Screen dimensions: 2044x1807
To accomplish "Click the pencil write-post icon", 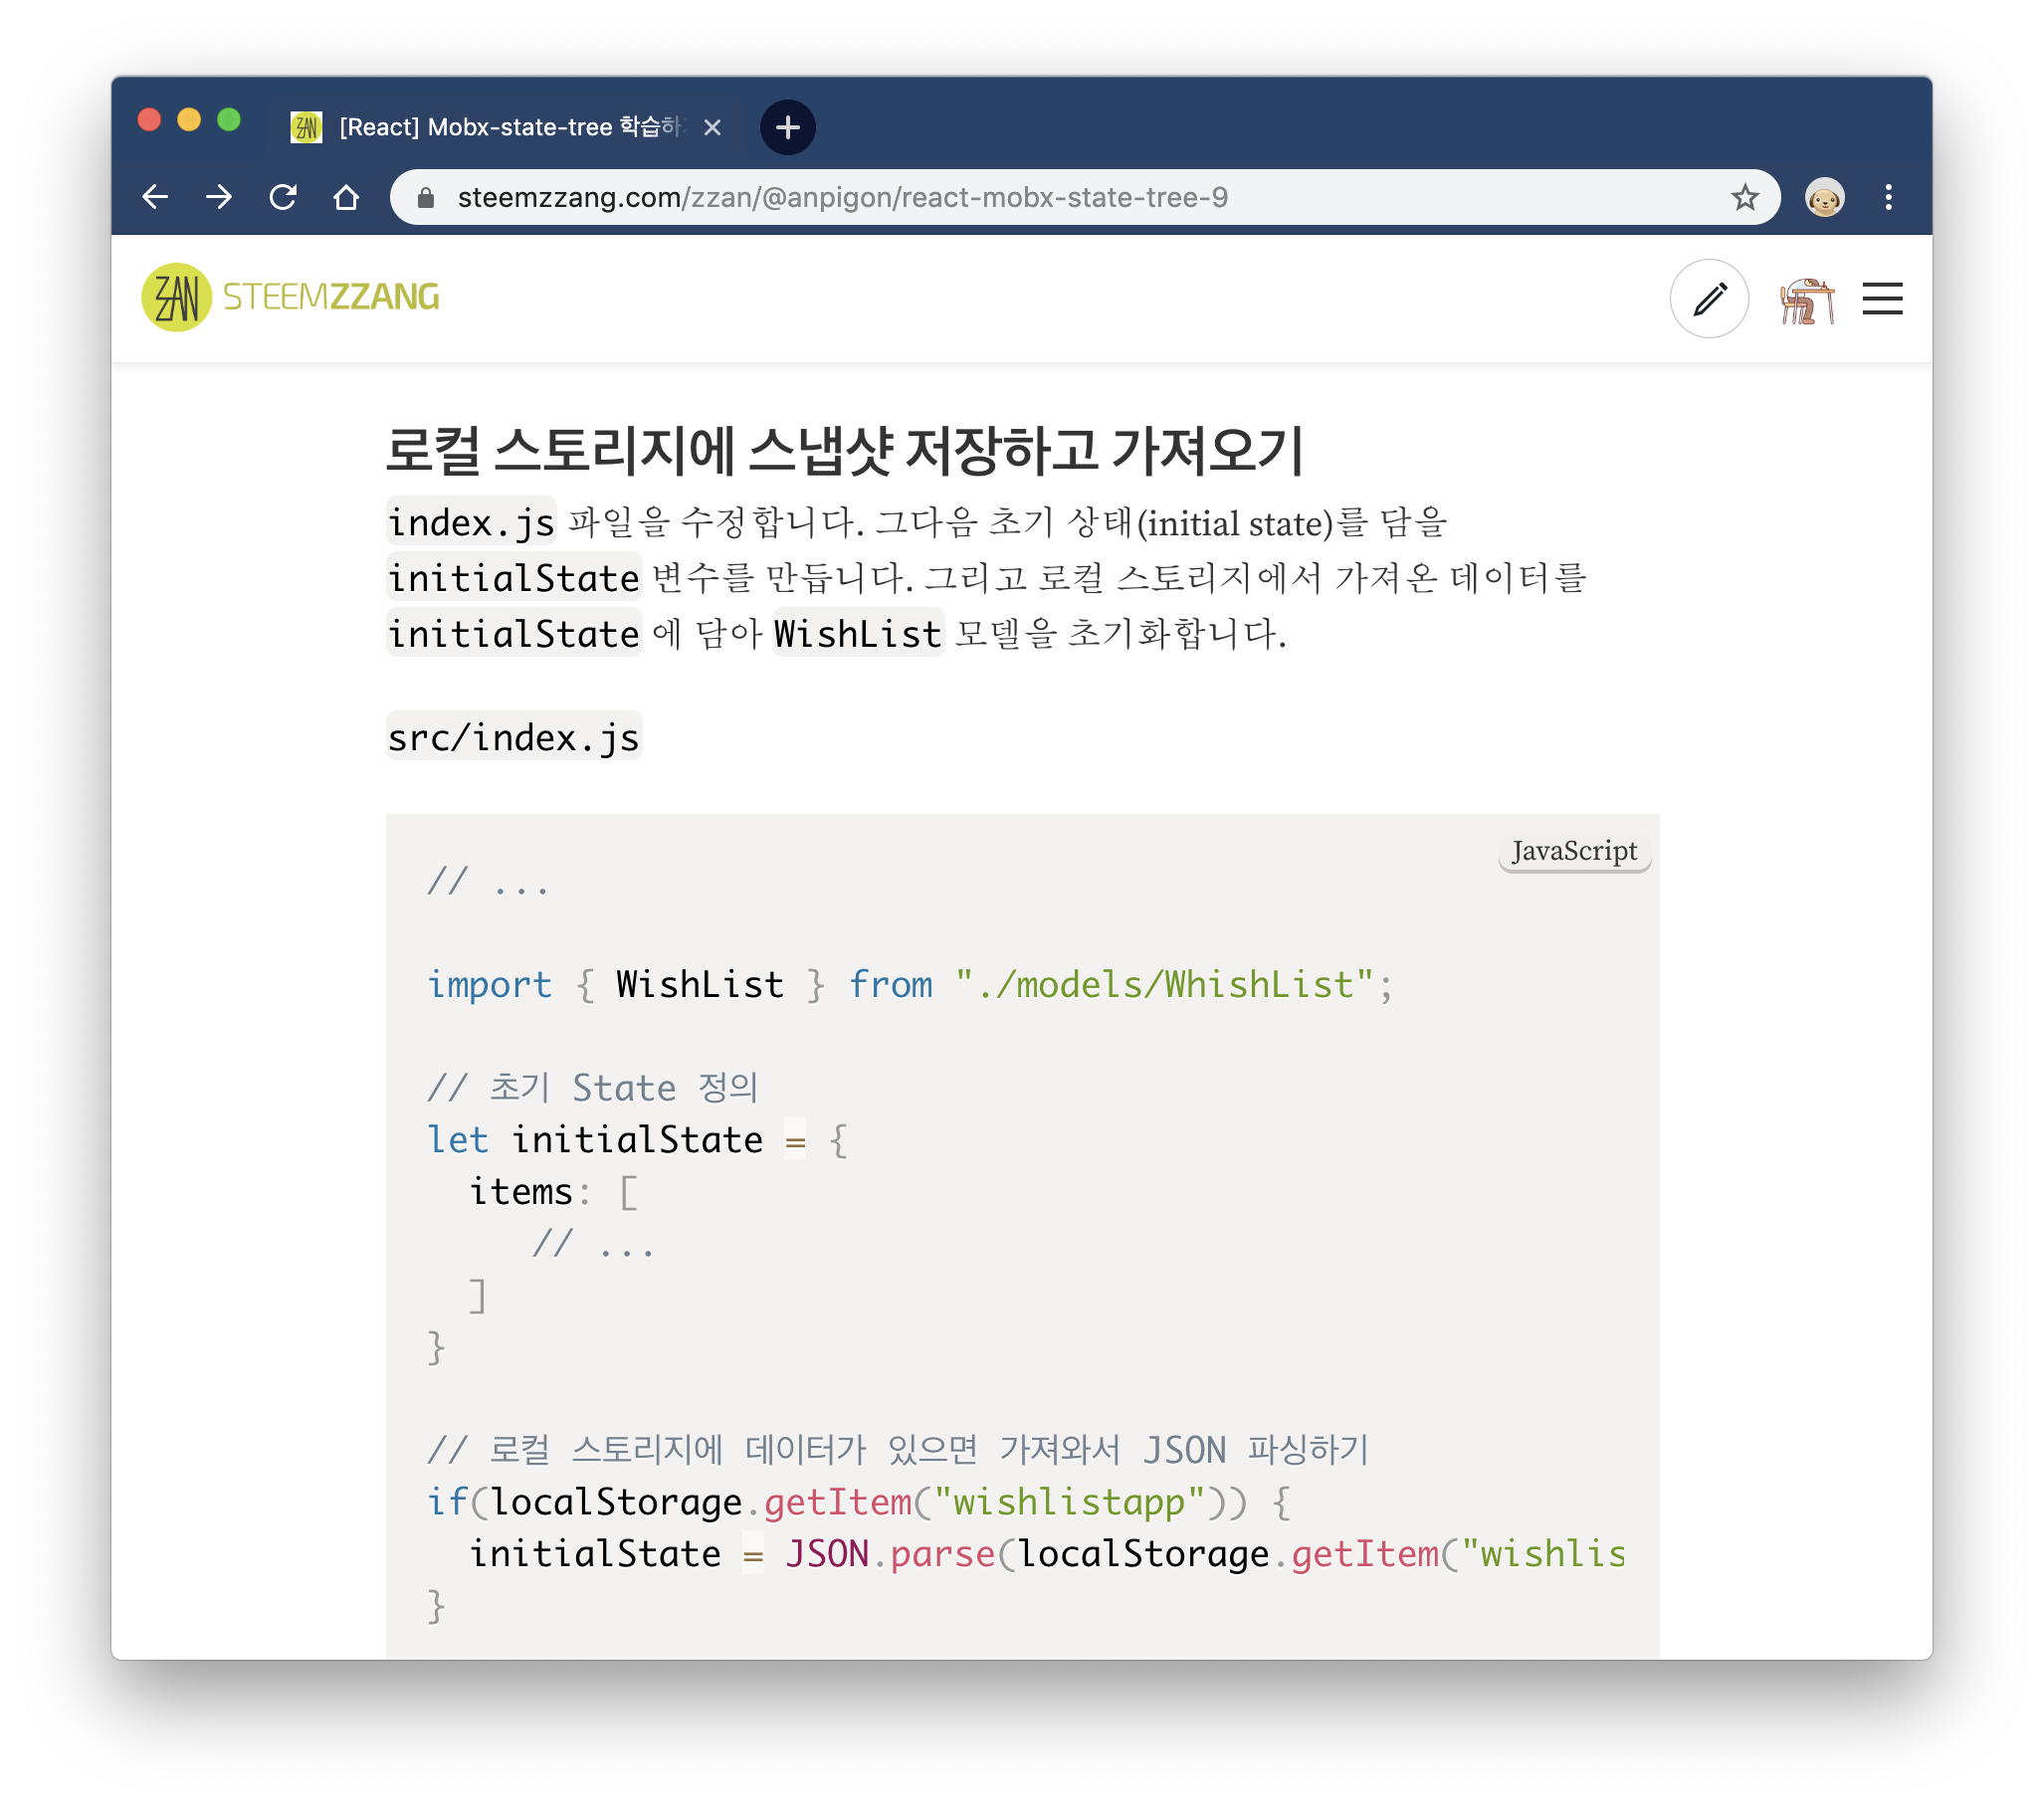I will (1709, 298).
